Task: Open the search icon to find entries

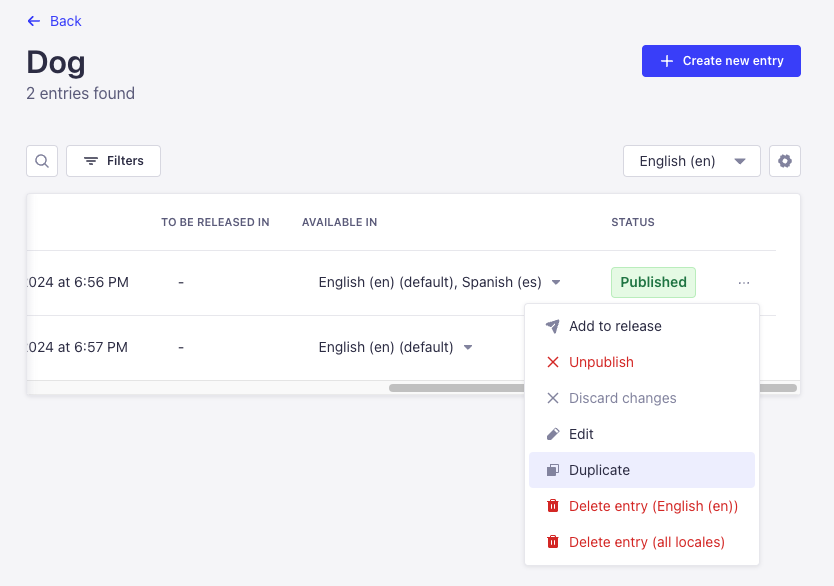Action: pos(41,160)
